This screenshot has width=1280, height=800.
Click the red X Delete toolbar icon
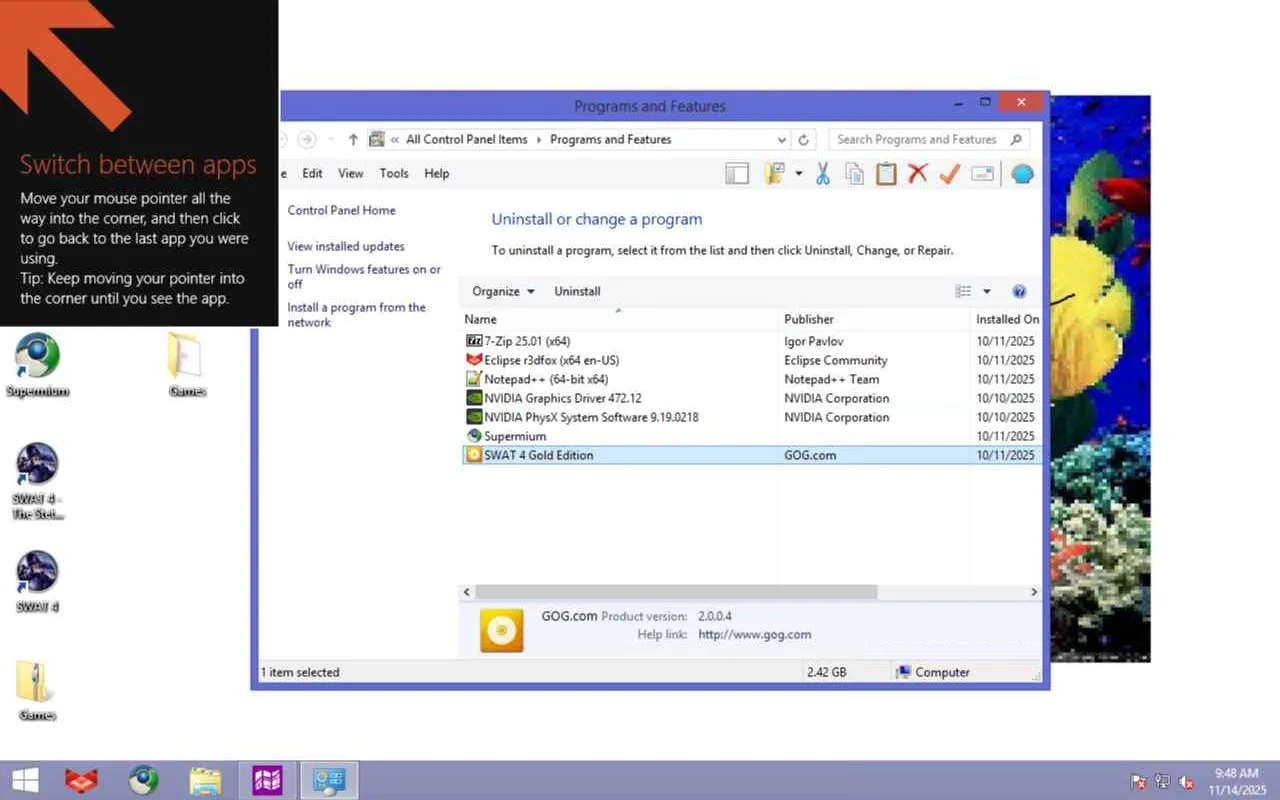point(918,174)
